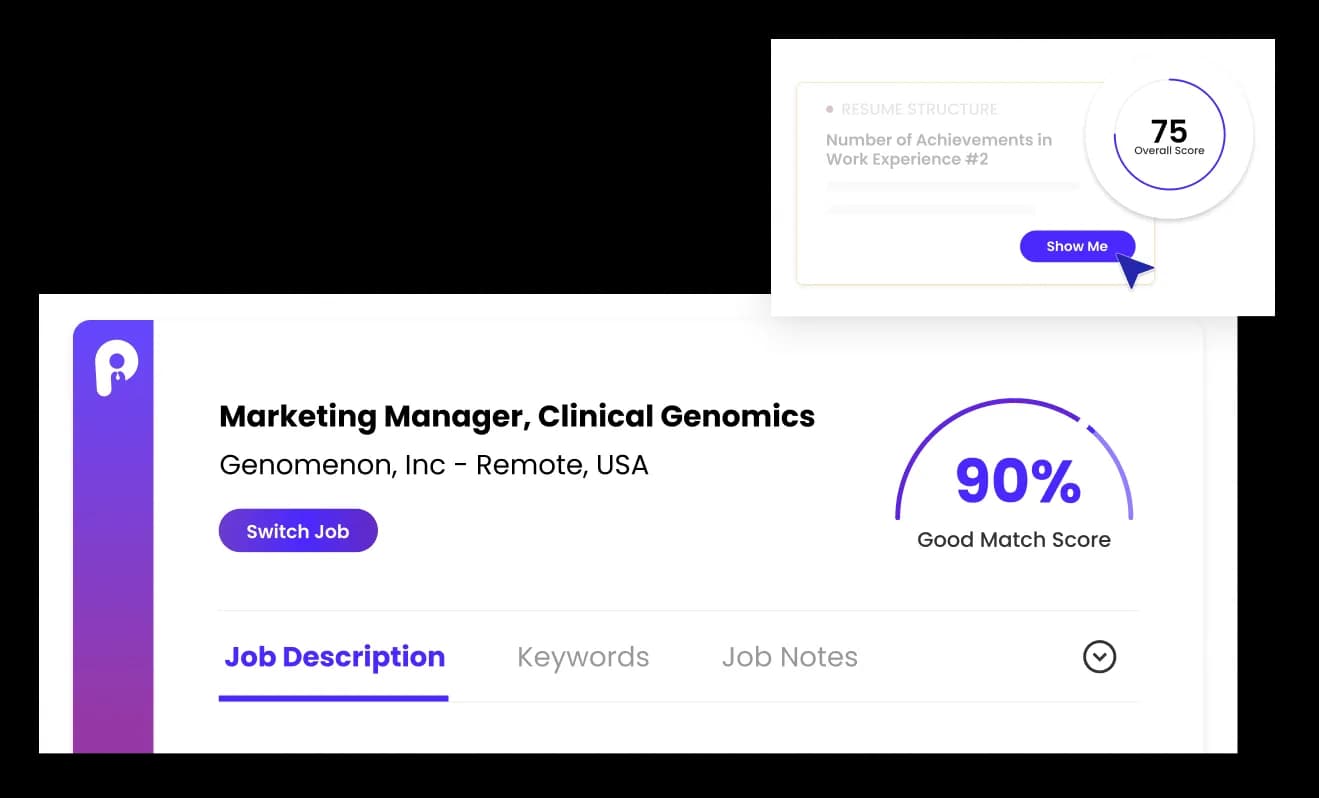Screen dimensions: 1319x798
Task: Switch to the Keywords tab
Action: [x=583, y=657]
